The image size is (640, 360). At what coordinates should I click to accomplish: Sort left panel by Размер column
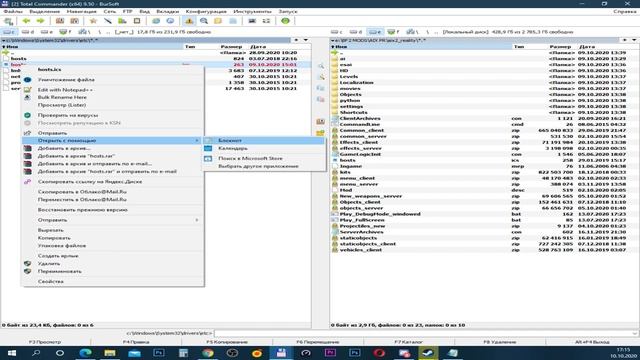click(232, 47)
